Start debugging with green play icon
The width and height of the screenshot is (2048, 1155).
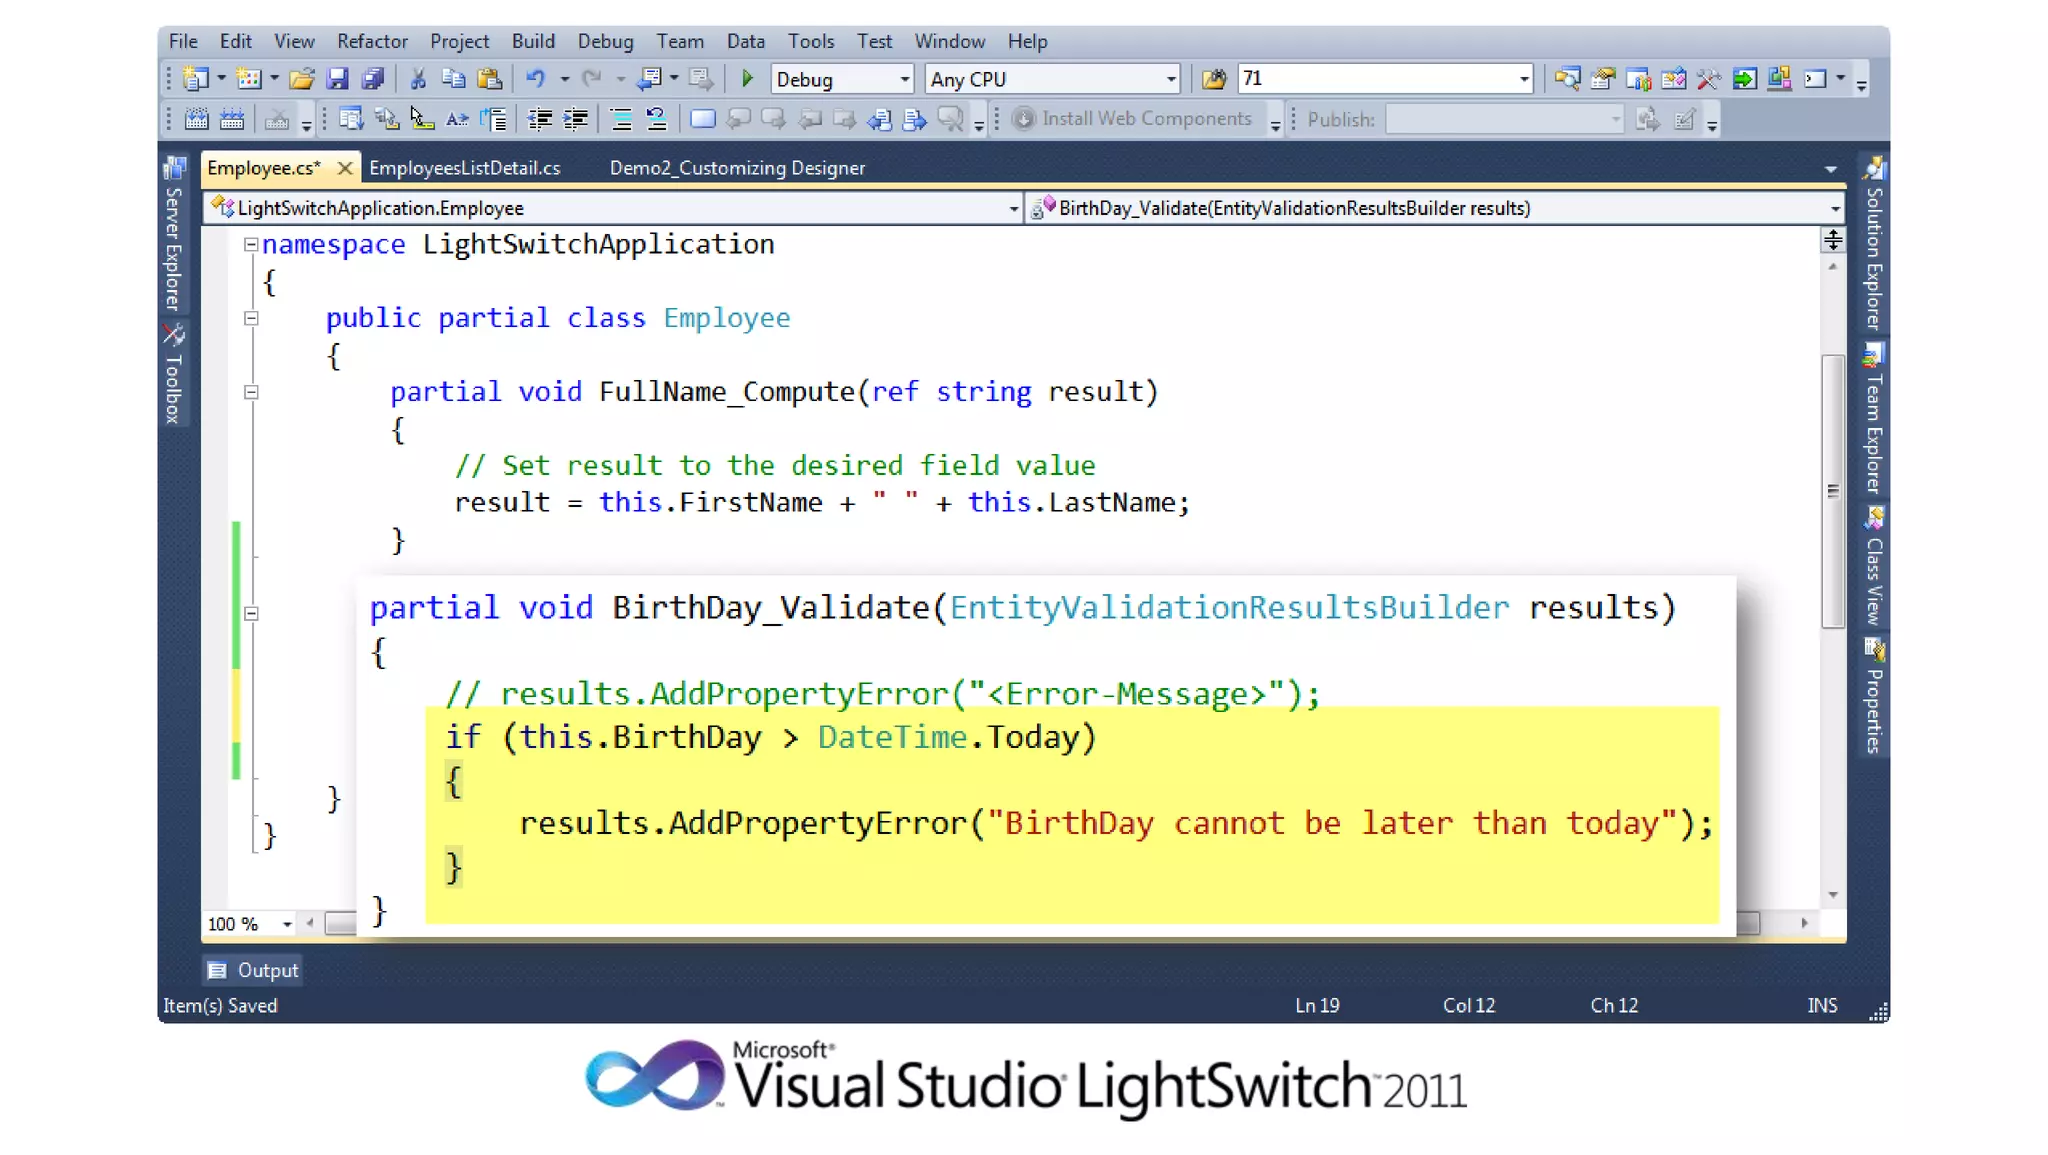coord(746,79)
